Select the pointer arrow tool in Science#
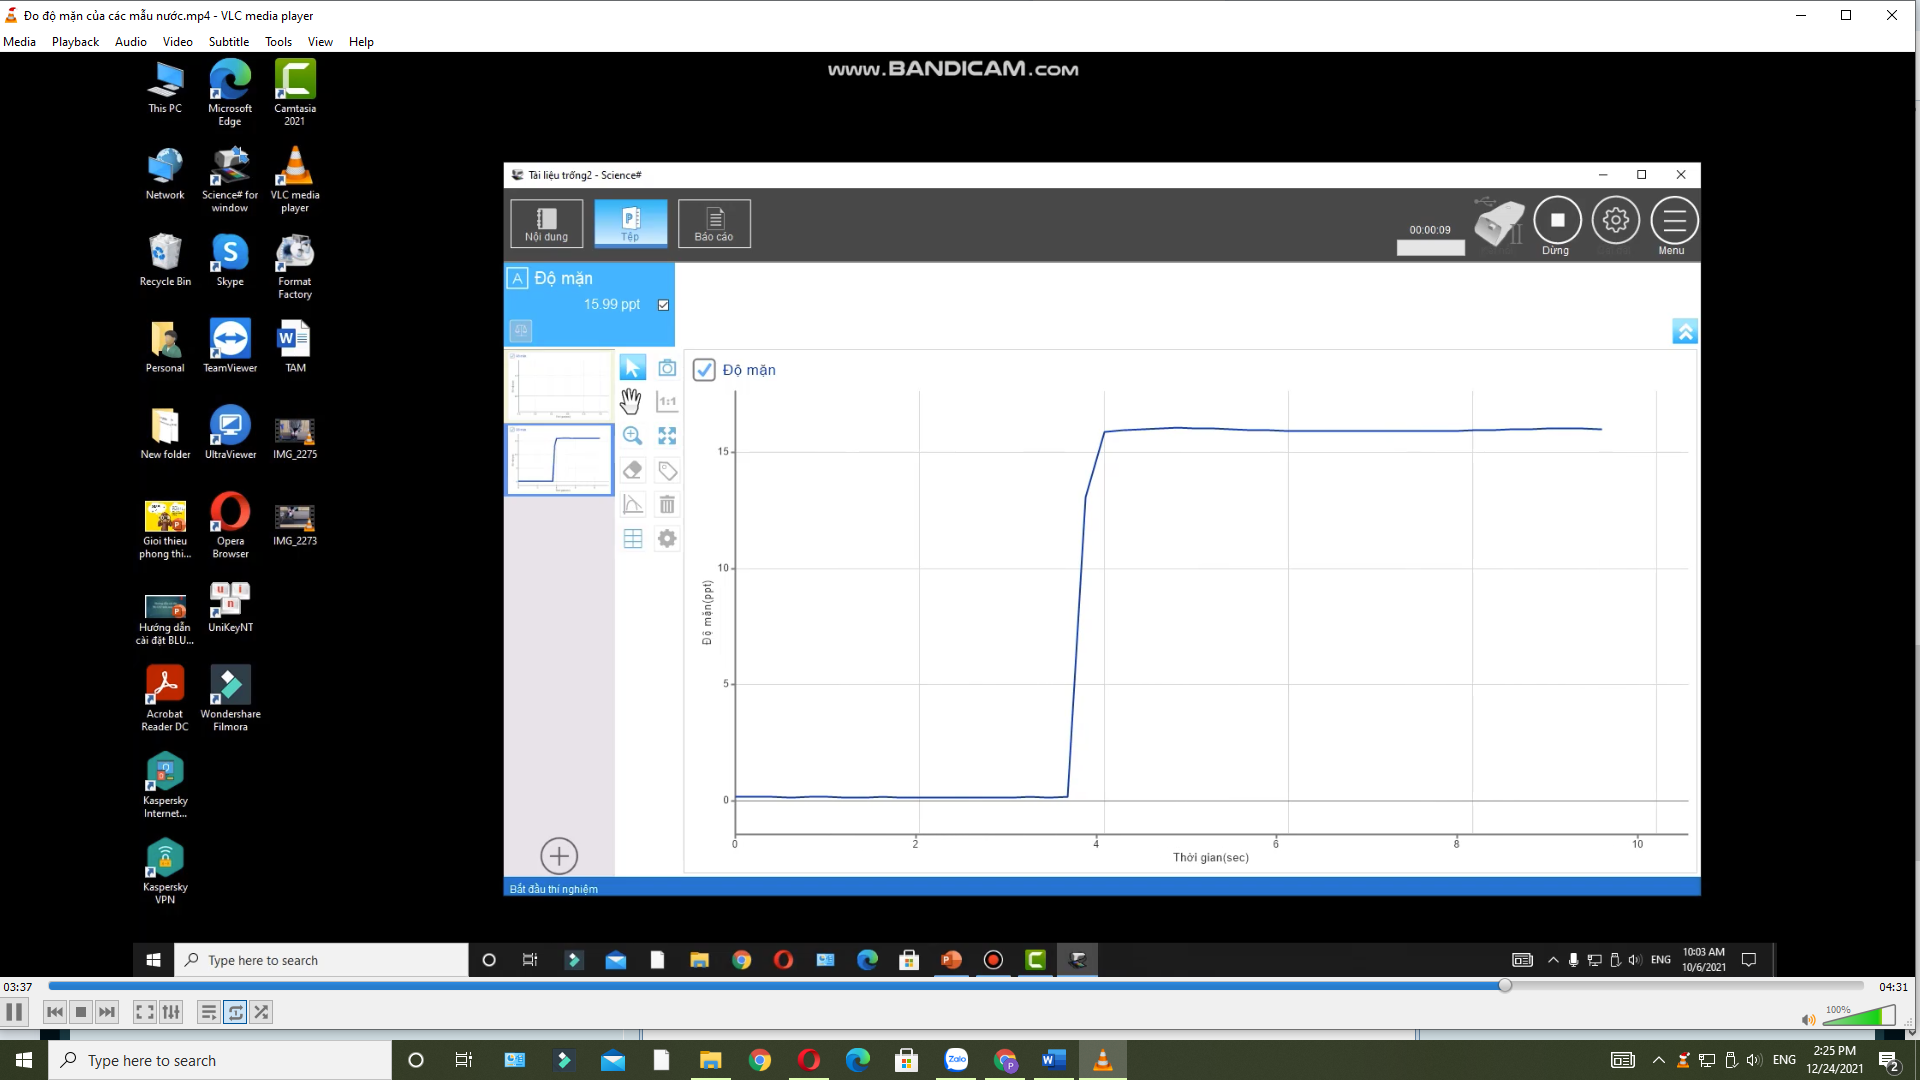 point(632,368)
